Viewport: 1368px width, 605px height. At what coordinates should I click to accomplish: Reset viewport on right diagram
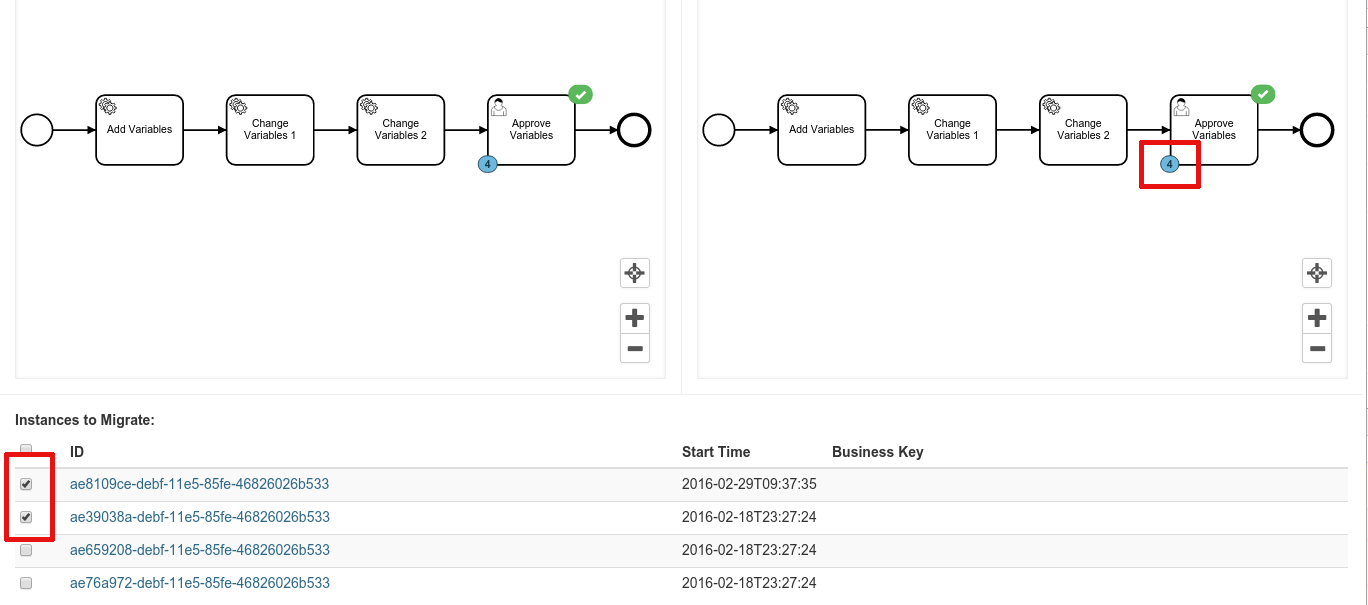(x=1317, y=272)
